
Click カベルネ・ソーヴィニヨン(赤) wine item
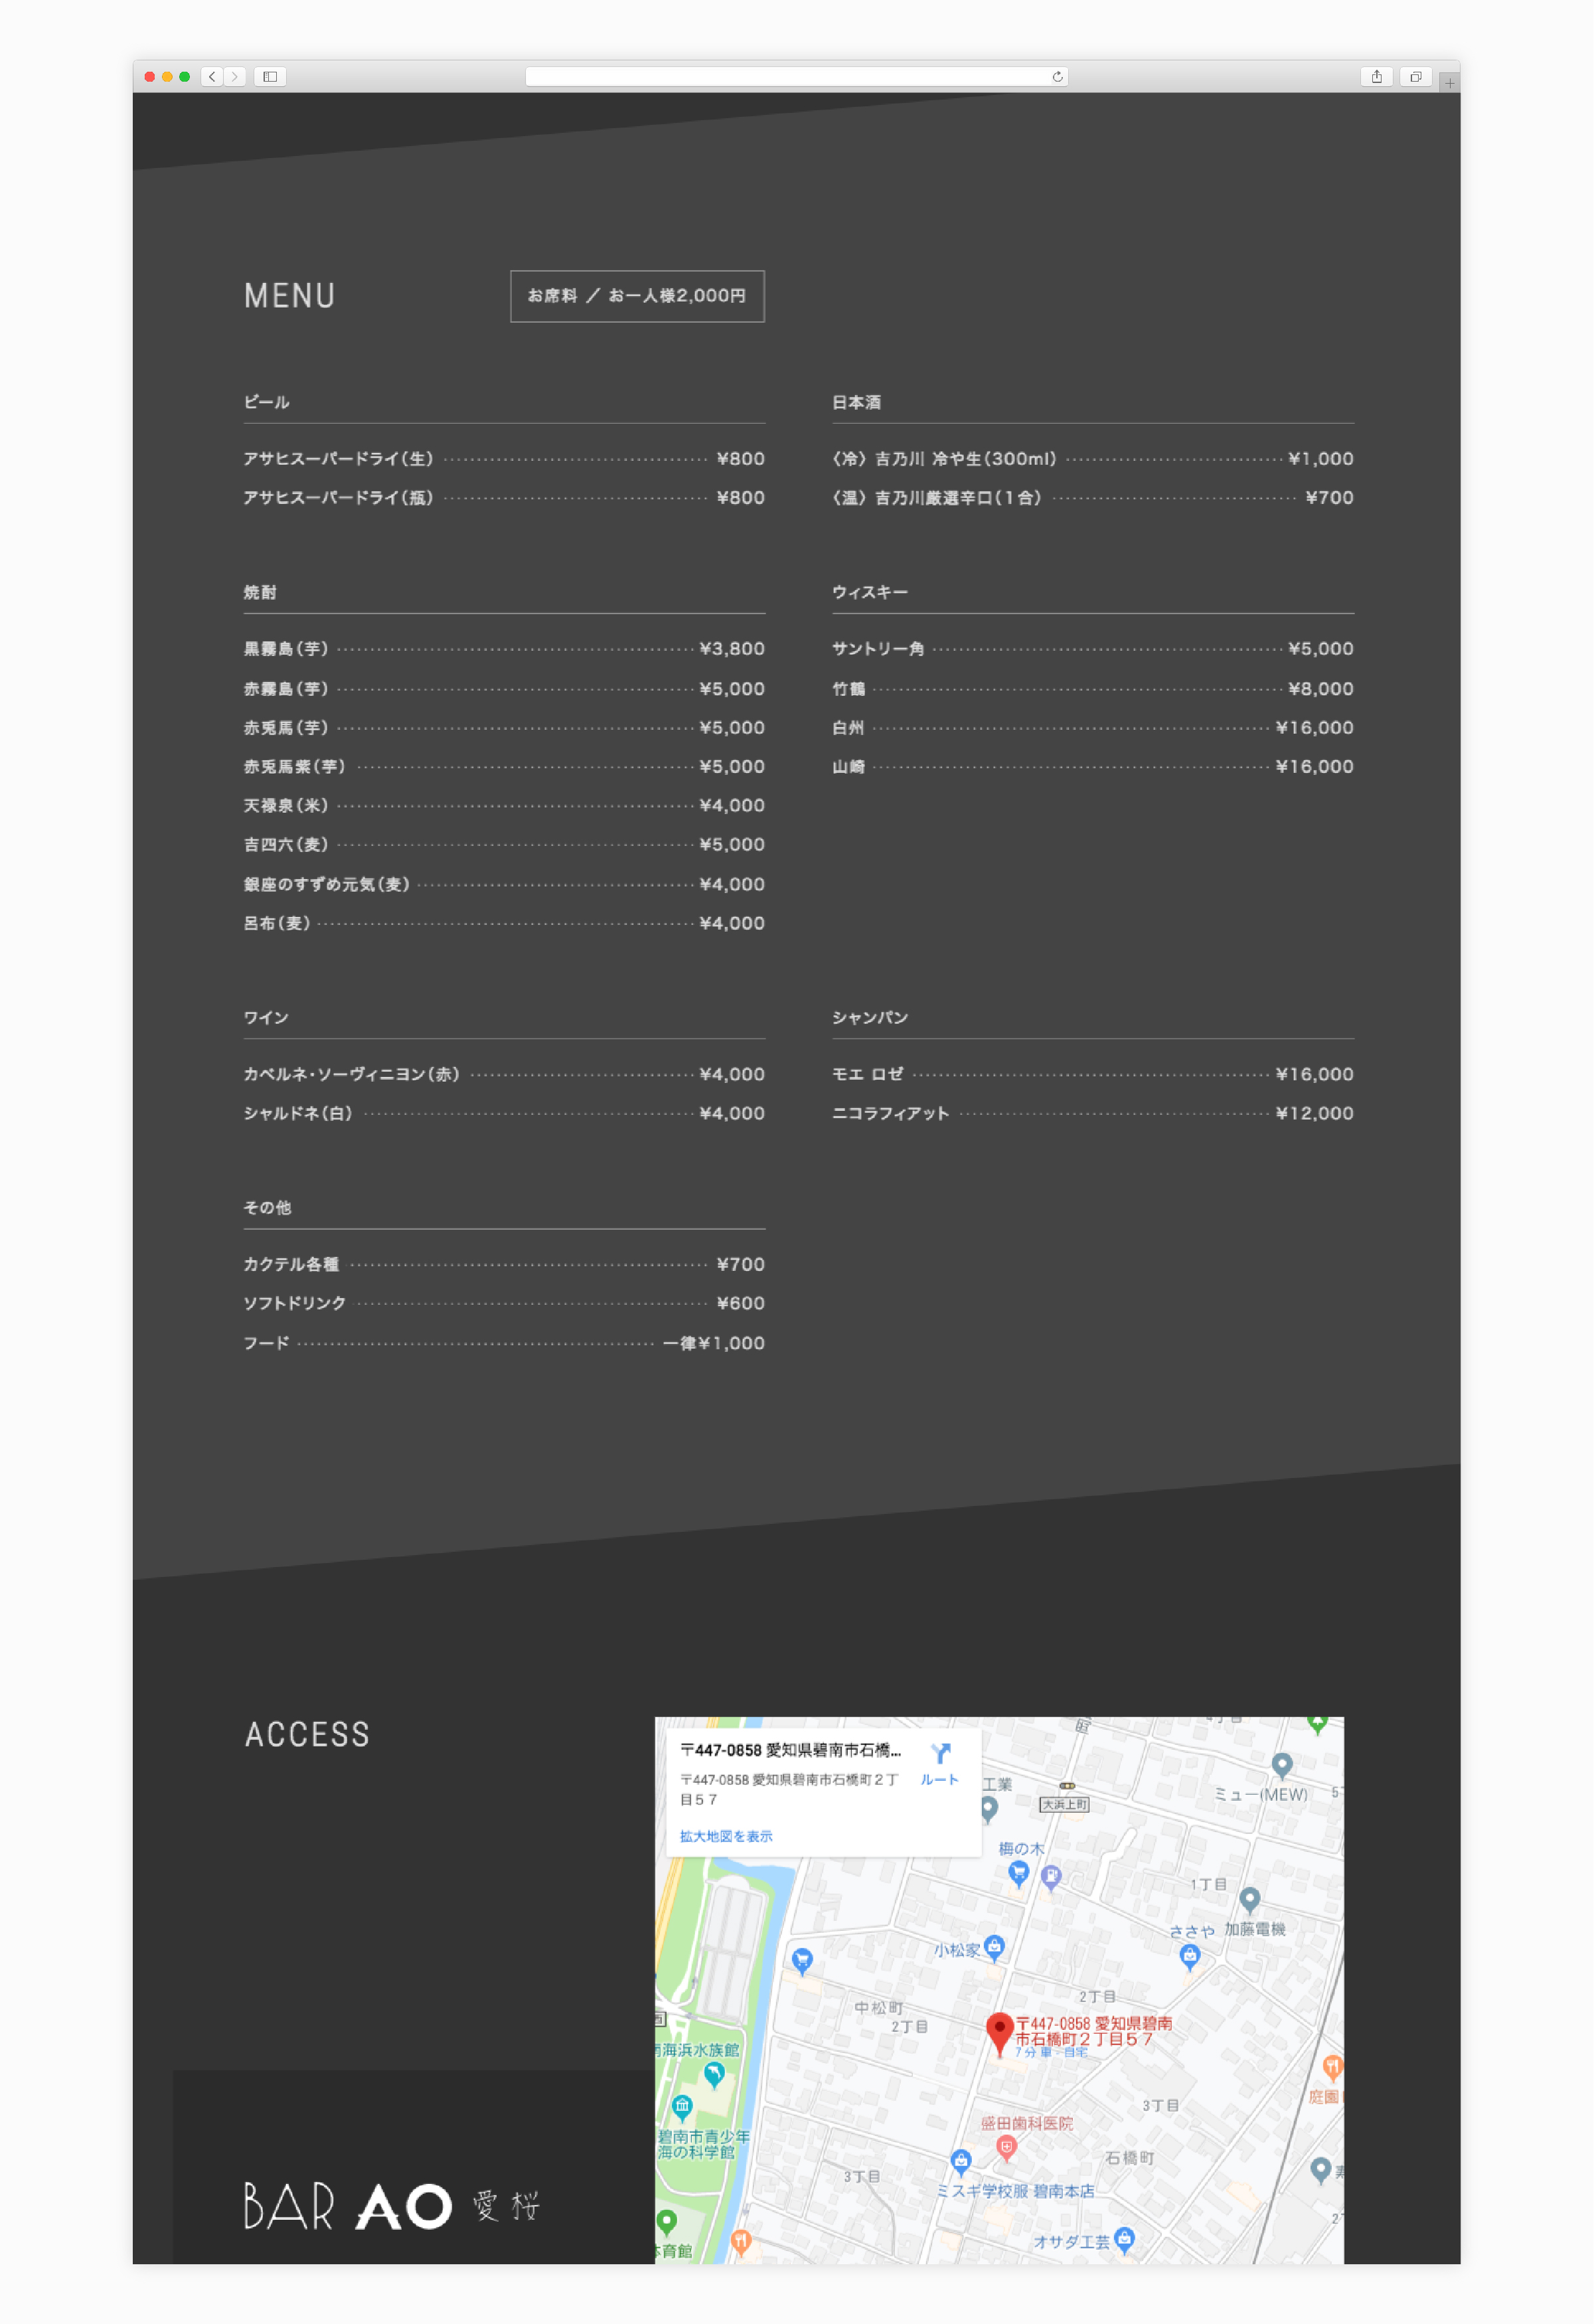(x=504, y=1074)
